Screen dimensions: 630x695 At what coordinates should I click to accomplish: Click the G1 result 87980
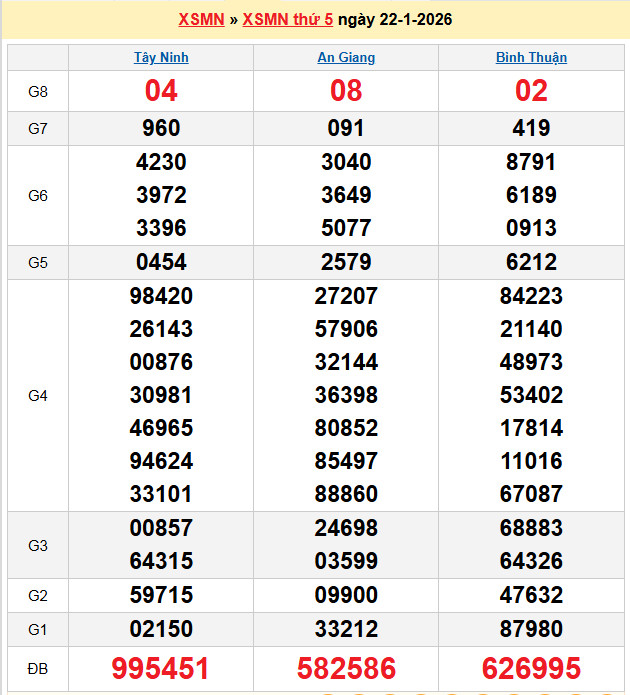point(531,629)
